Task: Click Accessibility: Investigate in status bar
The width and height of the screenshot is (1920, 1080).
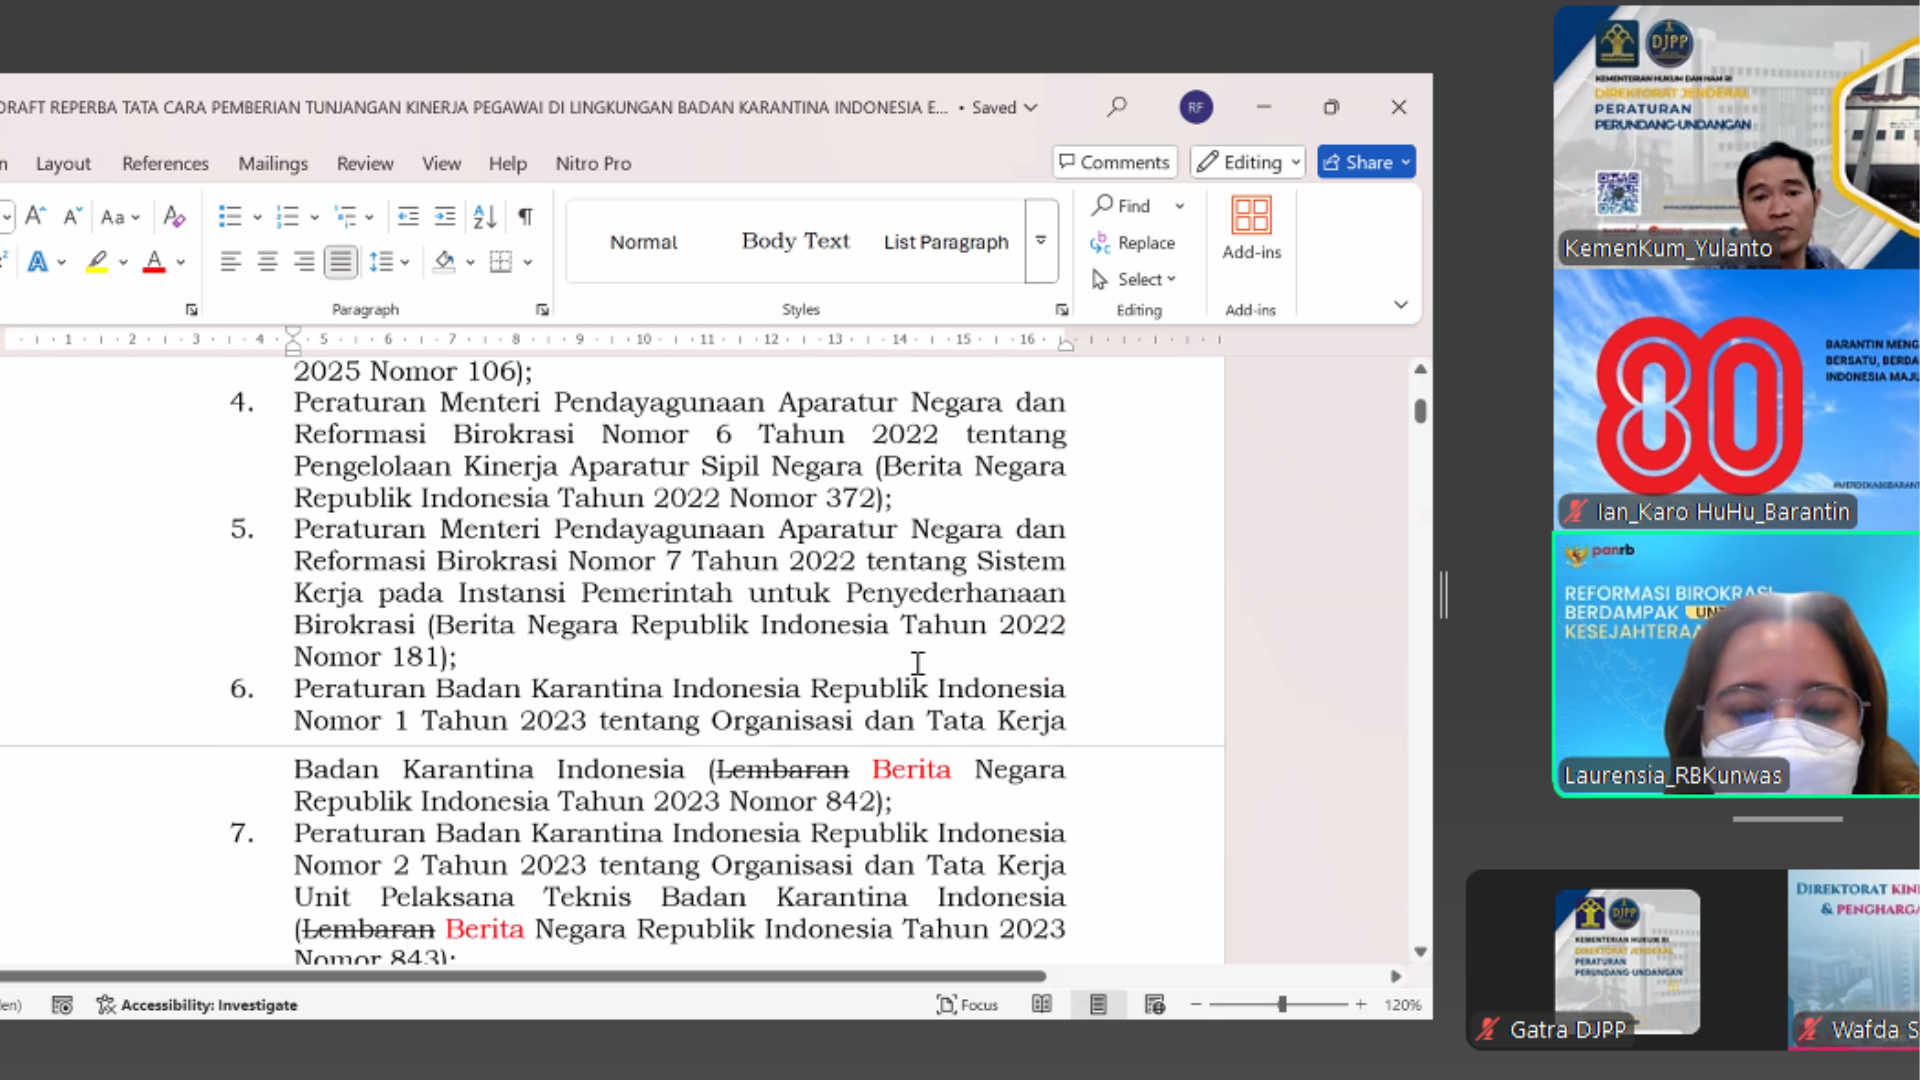Action: pos(197,1005)
